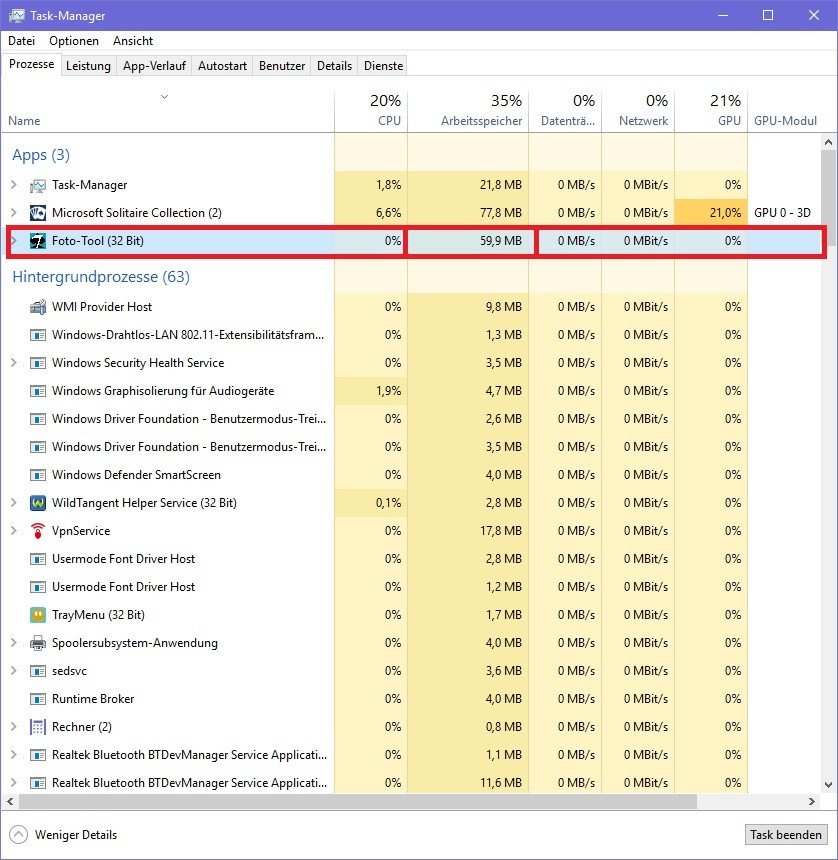This screenshot has height=860, width=838.
Task: Expand the Windows Security Health Service row
Action: (x=14, y=363)
